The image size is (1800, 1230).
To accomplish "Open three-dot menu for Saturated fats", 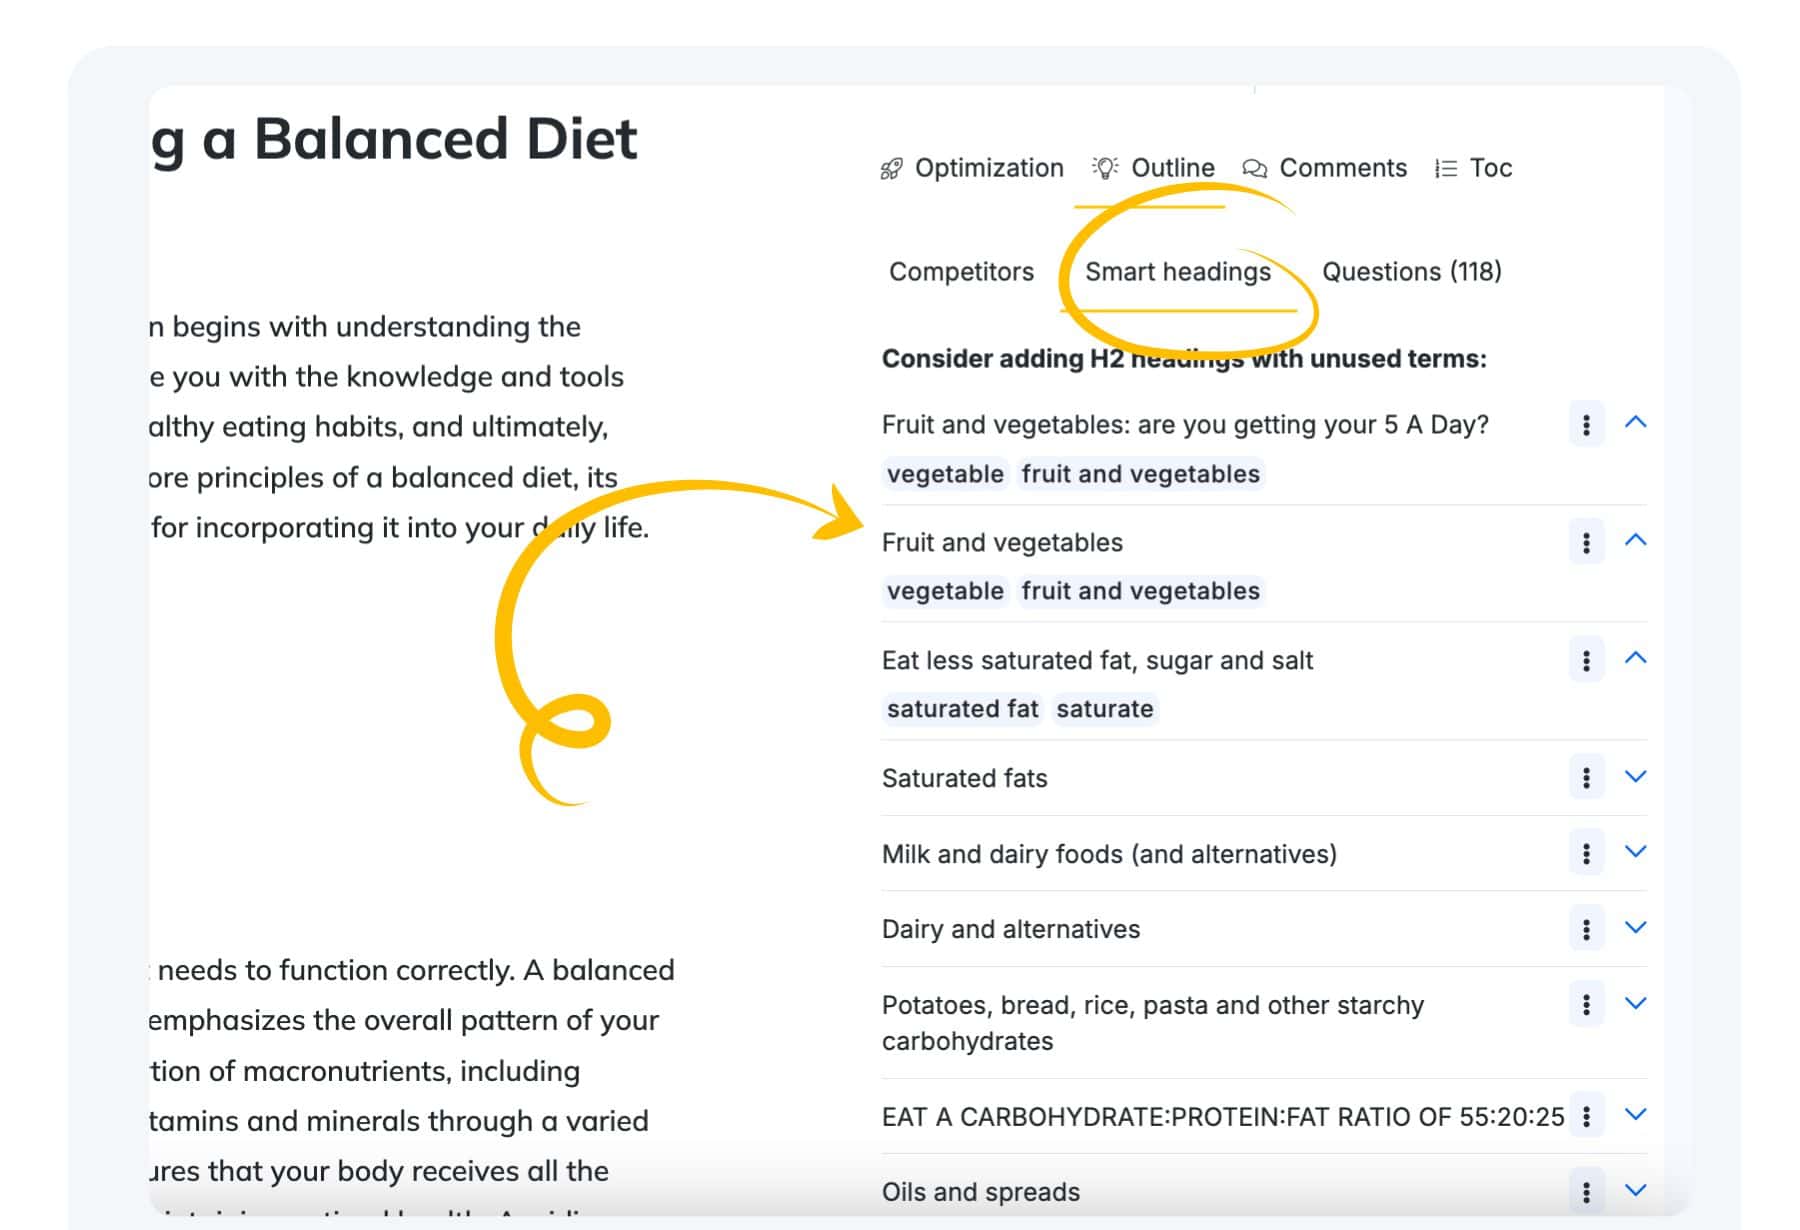I will 1586,778.
